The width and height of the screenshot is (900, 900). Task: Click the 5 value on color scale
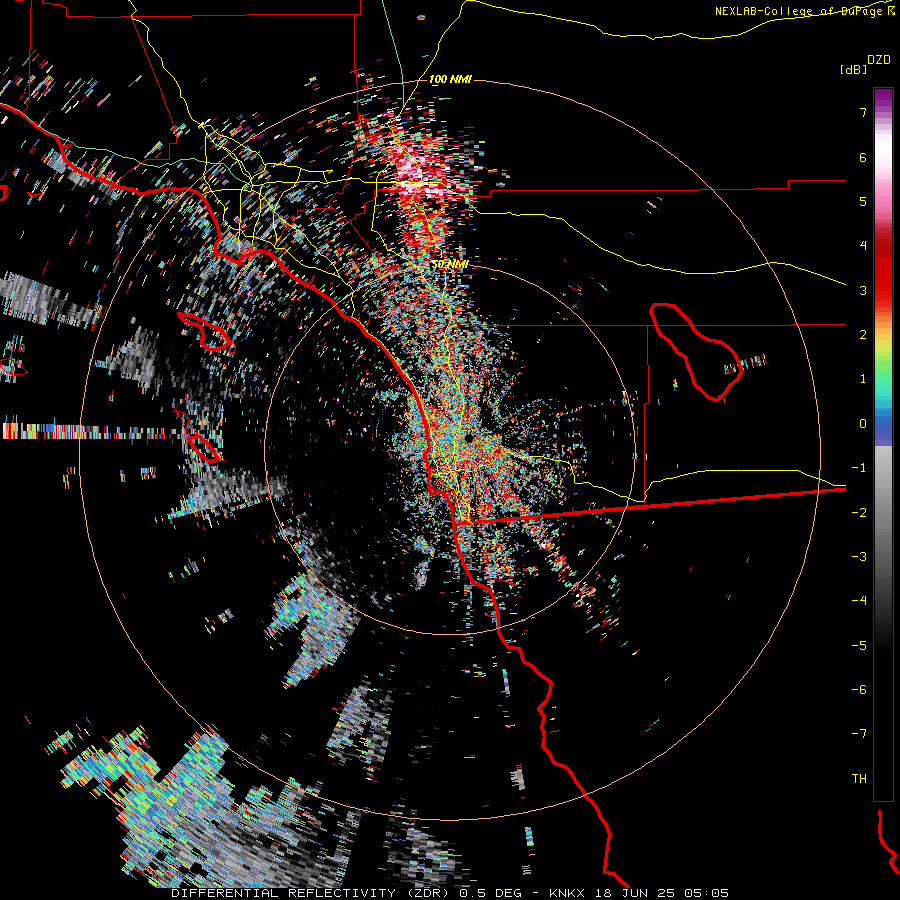[863, 201]
